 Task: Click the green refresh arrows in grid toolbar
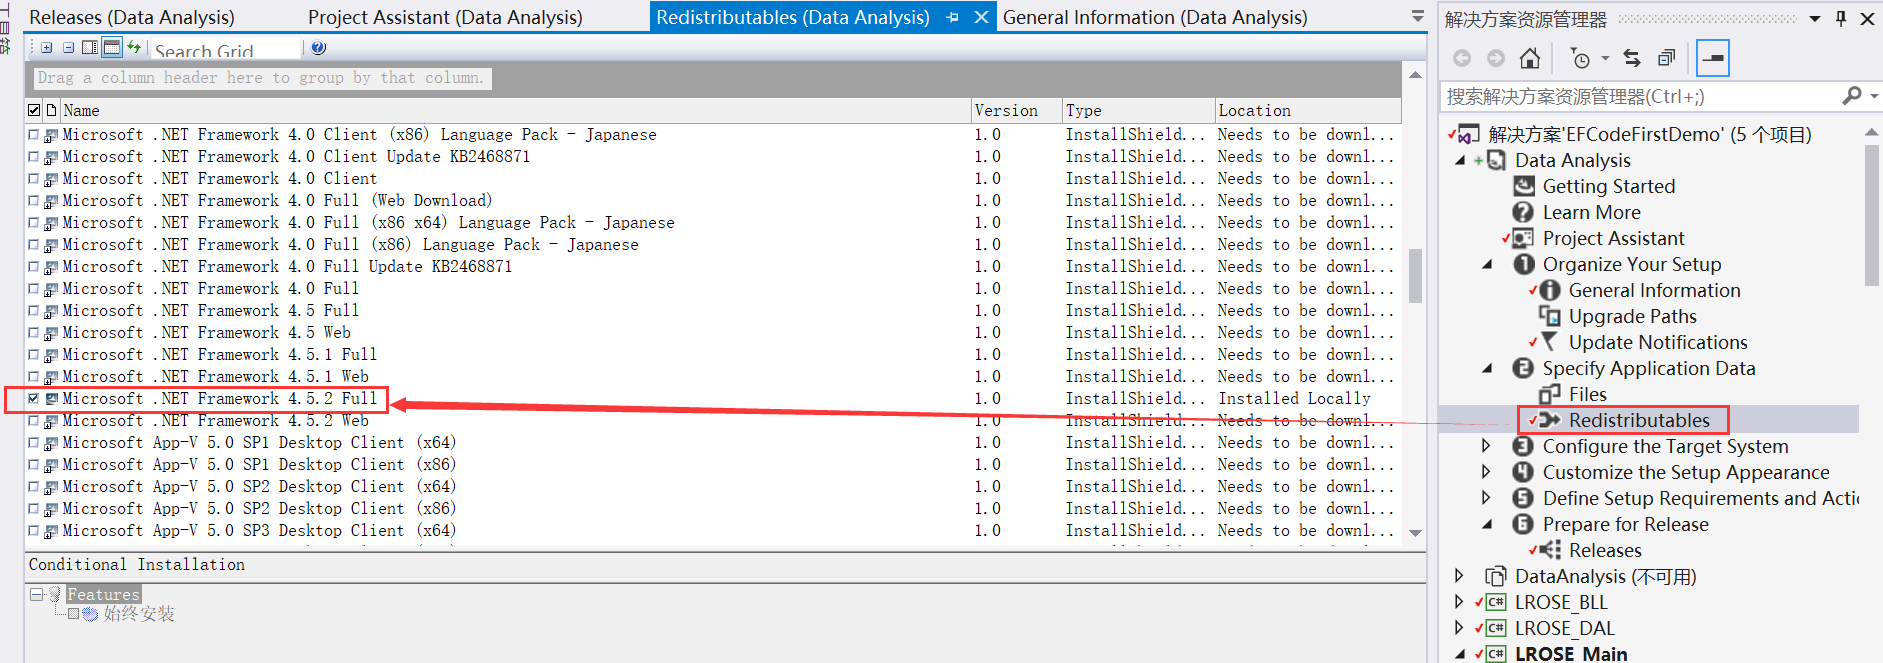point(134,47)
